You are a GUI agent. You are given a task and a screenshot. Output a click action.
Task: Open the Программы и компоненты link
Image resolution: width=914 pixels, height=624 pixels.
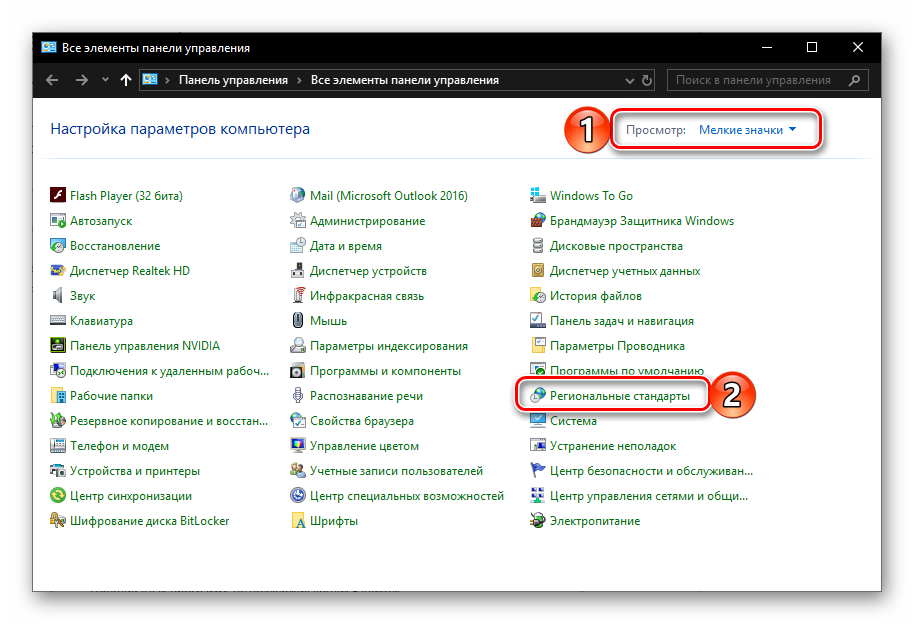(x=385, y=371)
